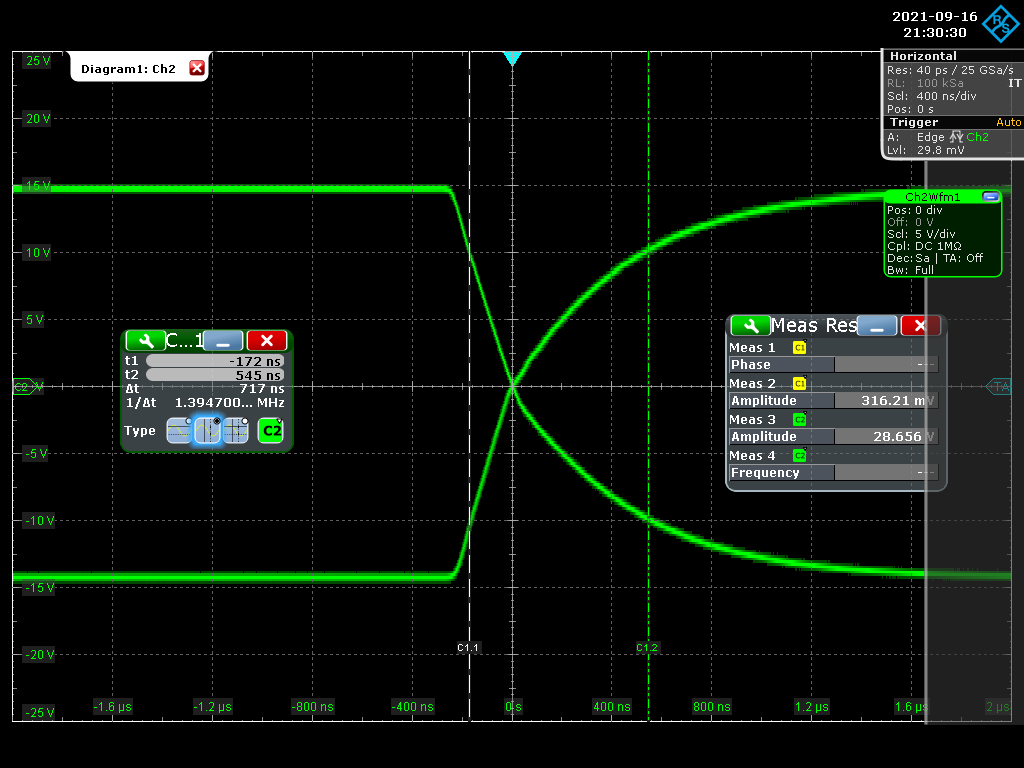Click the Edge trigger type label
The image size is (1024, 768).
coord(931,137)
